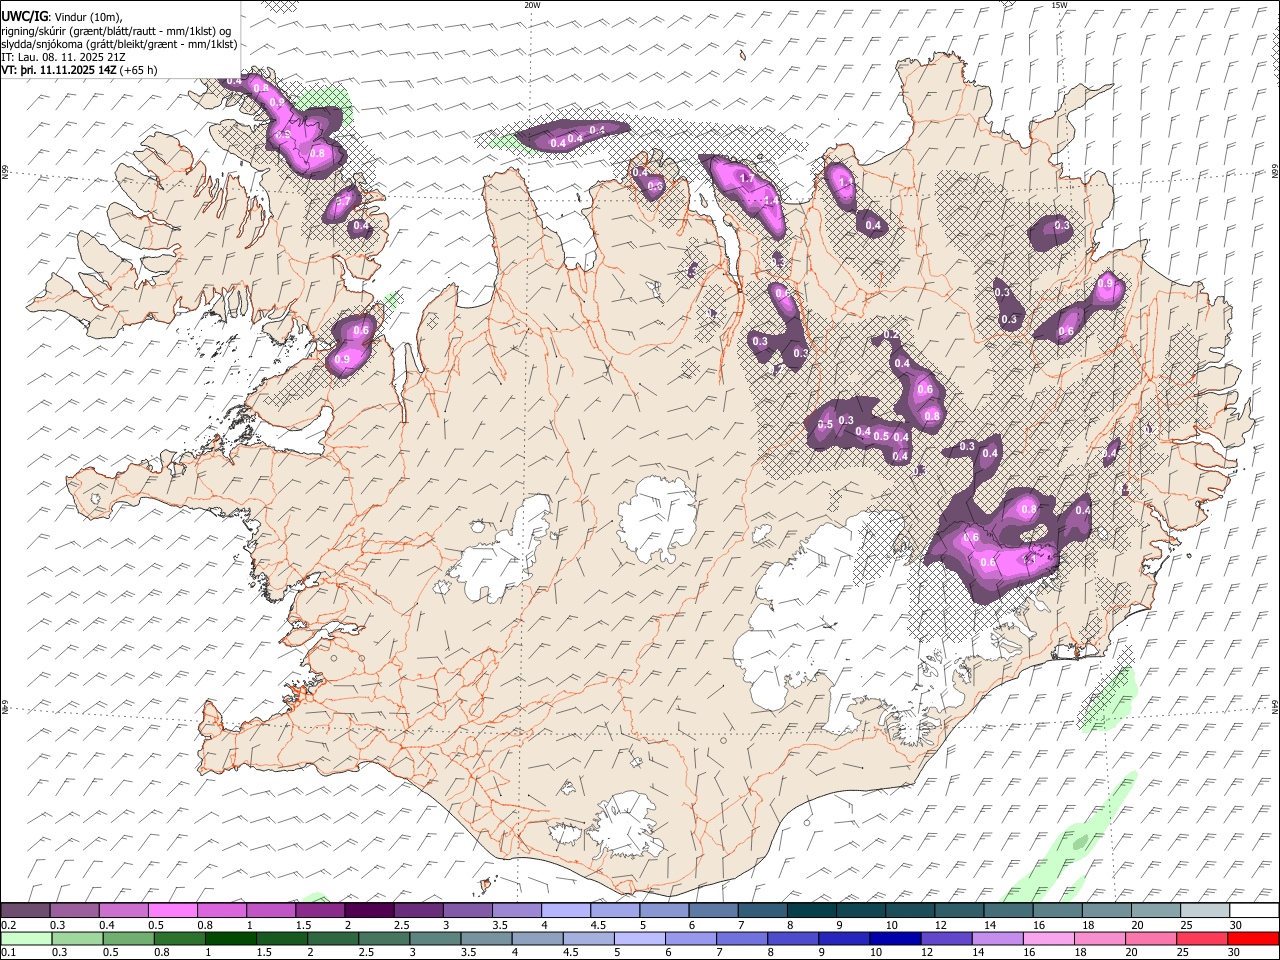Click the 'IT: Lau. 08. 11. 2025 21Z' line
The height and width of the screenshot is (960, 1280).
63,57
